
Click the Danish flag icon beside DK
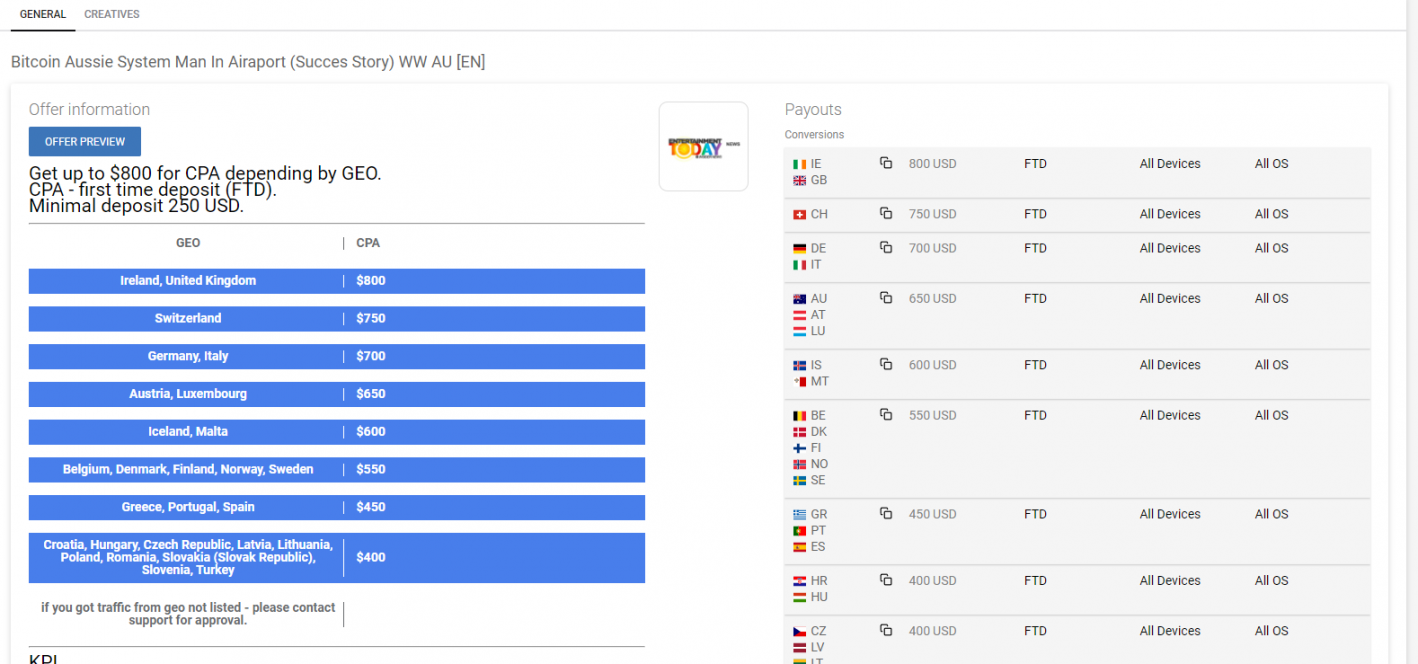(799, 432)
